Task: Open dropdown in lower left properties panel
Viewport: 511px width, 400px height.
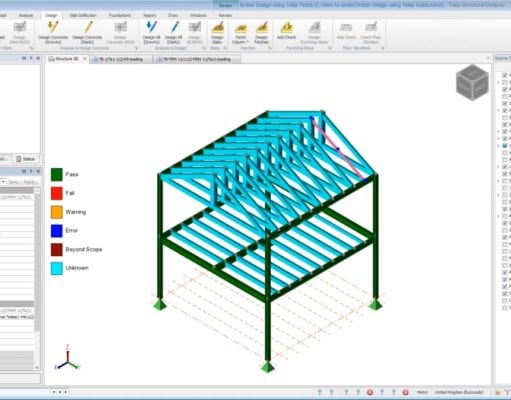Action: click(3, 182)
